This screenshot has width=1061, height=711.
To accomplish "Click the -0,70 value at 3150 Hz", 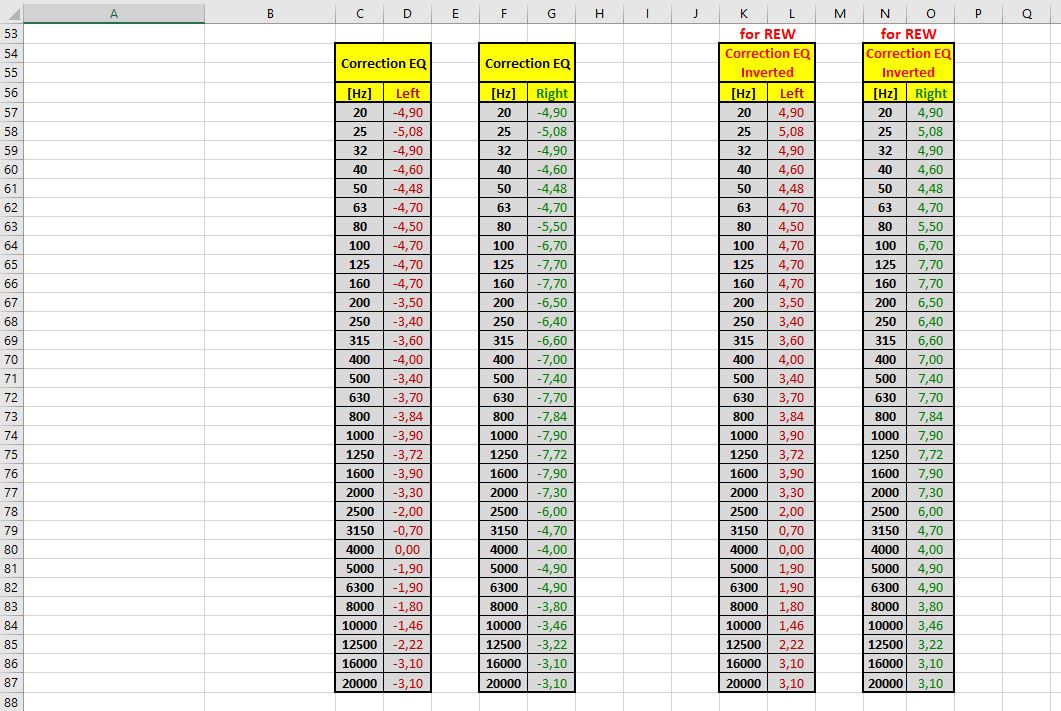I will (407, 530).
